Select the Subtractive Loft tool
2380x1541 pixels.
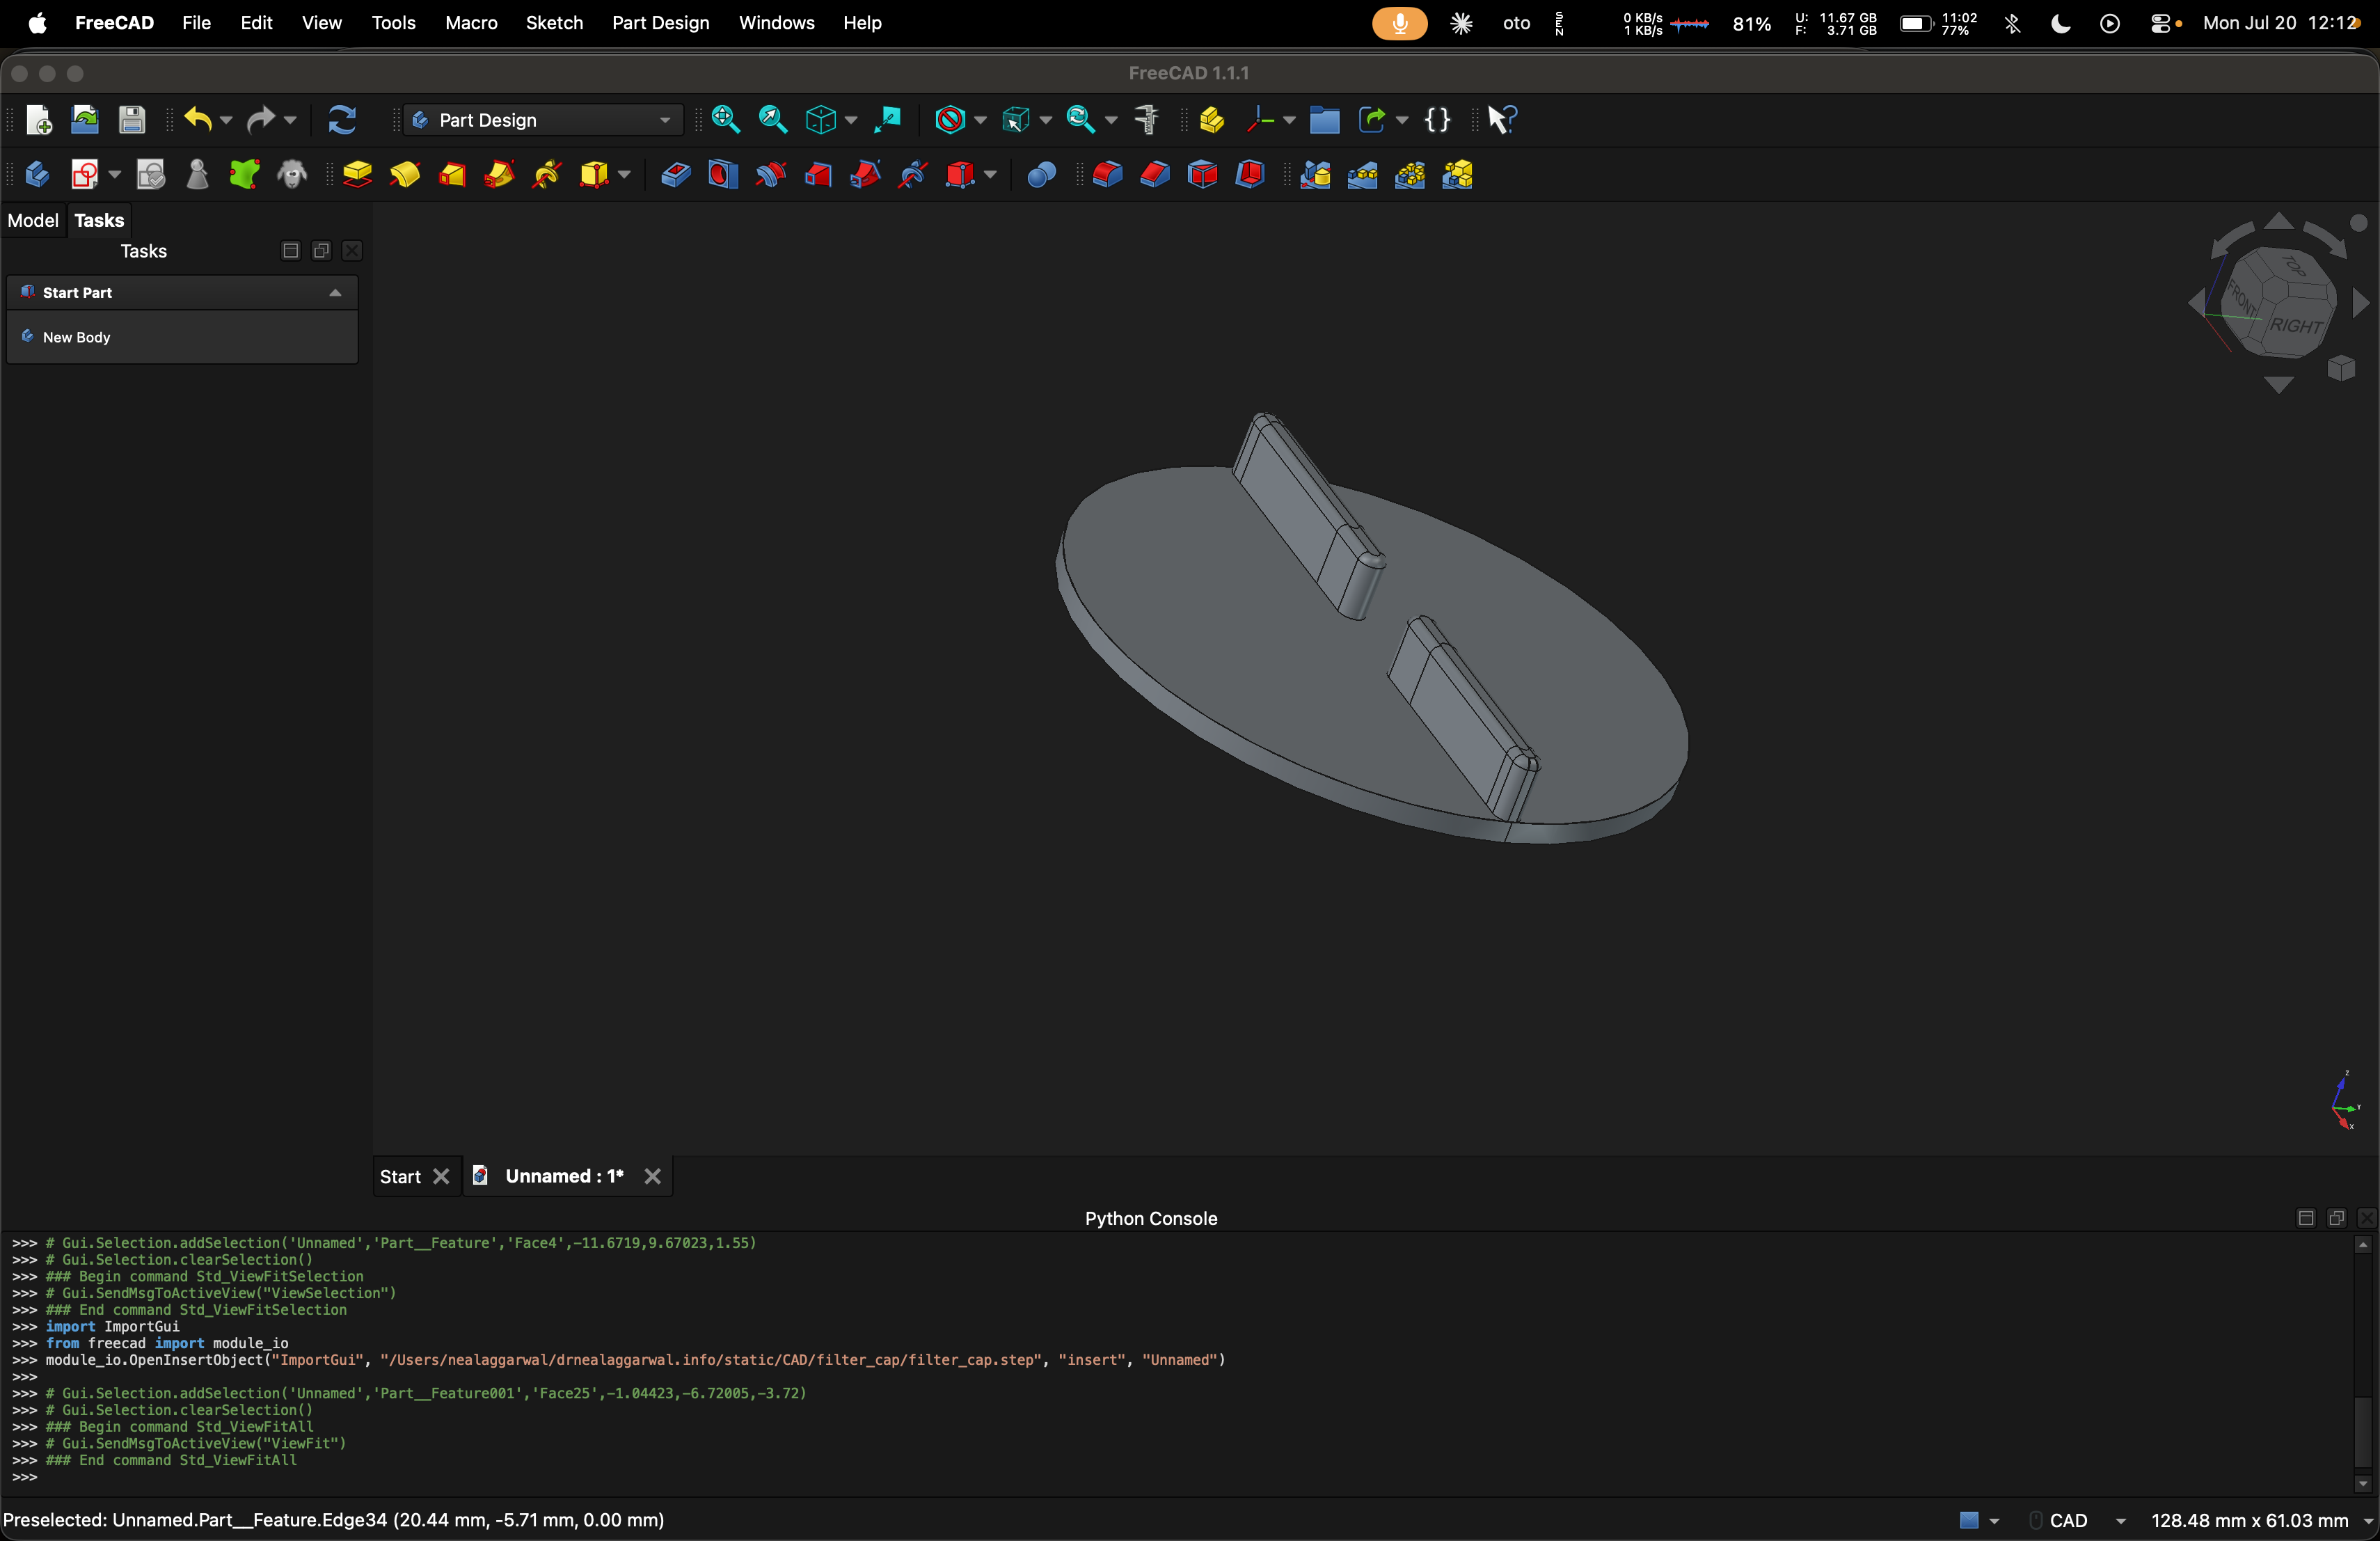tap(818, 175)
